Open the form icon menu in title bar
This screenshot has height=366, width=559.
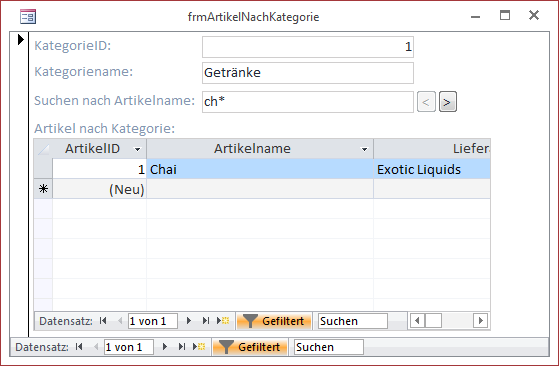pyautogui.click(x=28, y=16)
